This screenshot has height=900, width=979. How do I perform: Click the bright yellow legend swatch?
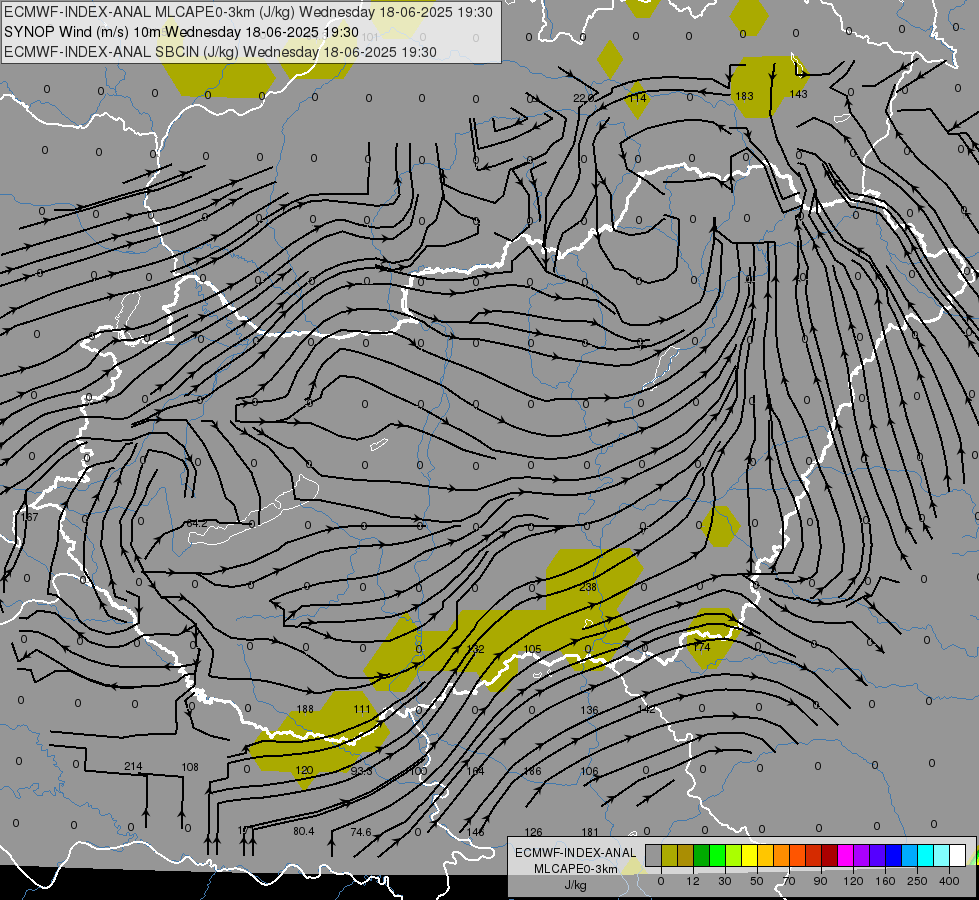coord(750,856)
